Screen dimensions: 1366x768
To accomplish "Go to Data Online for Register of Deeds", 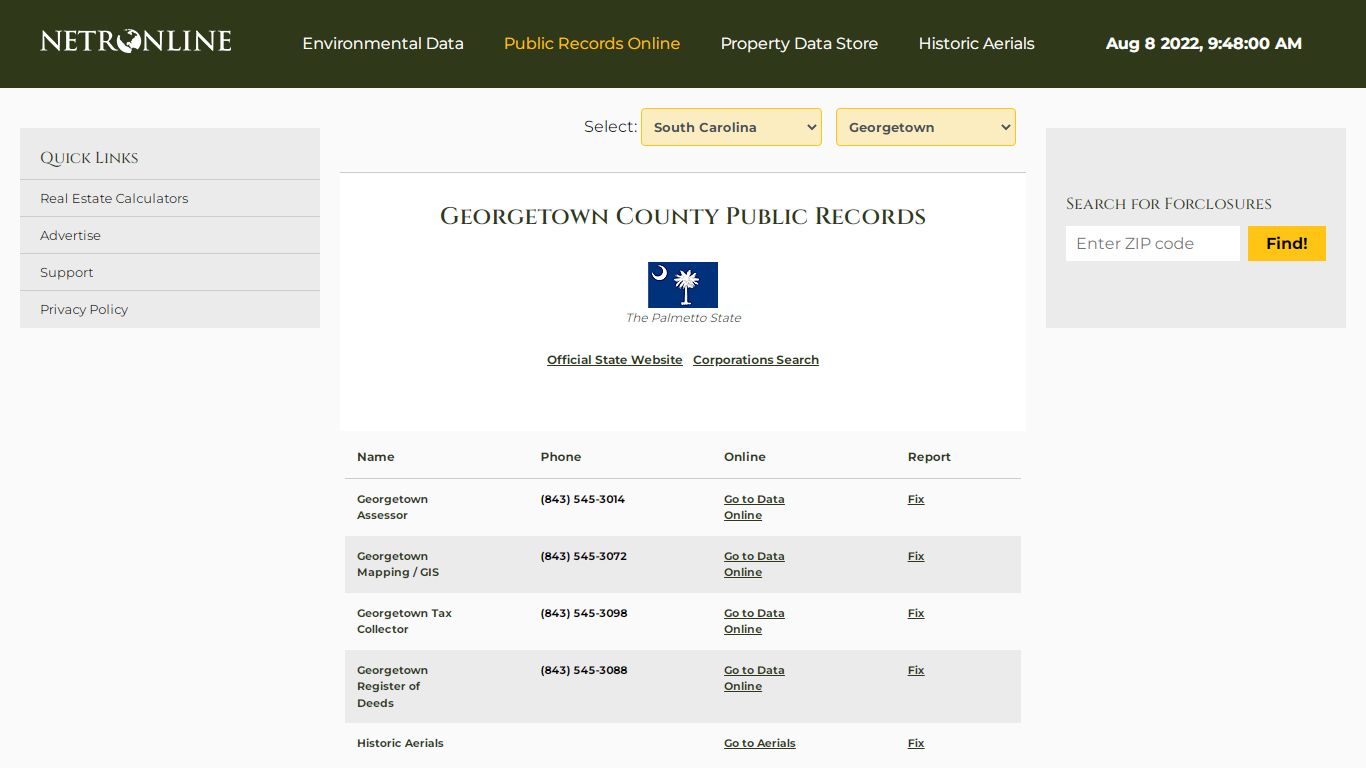I will coord(754,678).
